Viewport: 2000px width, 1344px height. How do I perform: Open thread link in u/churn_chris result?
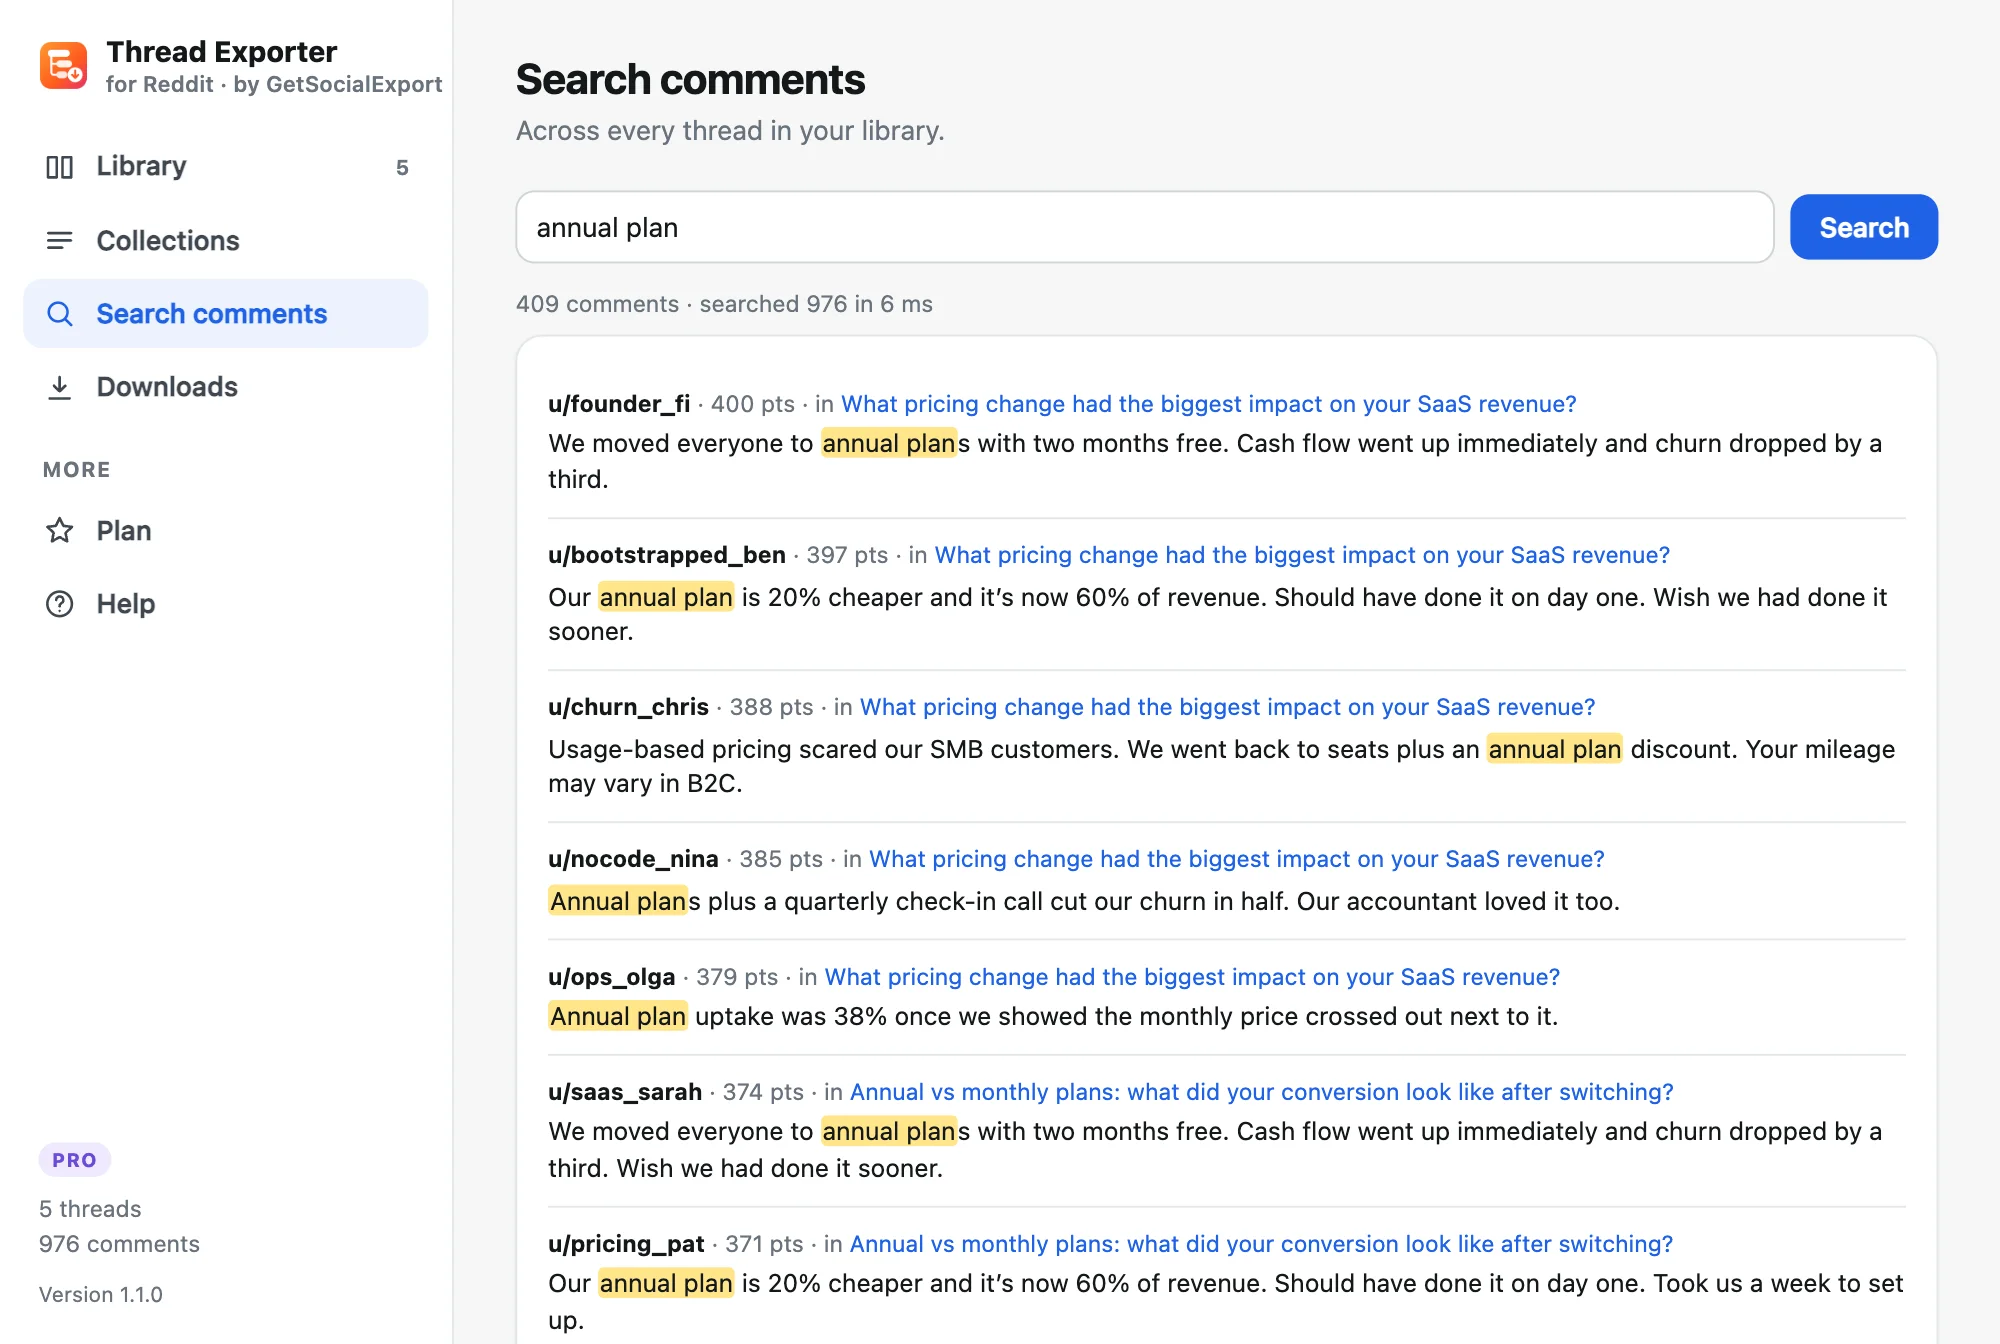click(1227, 707)
